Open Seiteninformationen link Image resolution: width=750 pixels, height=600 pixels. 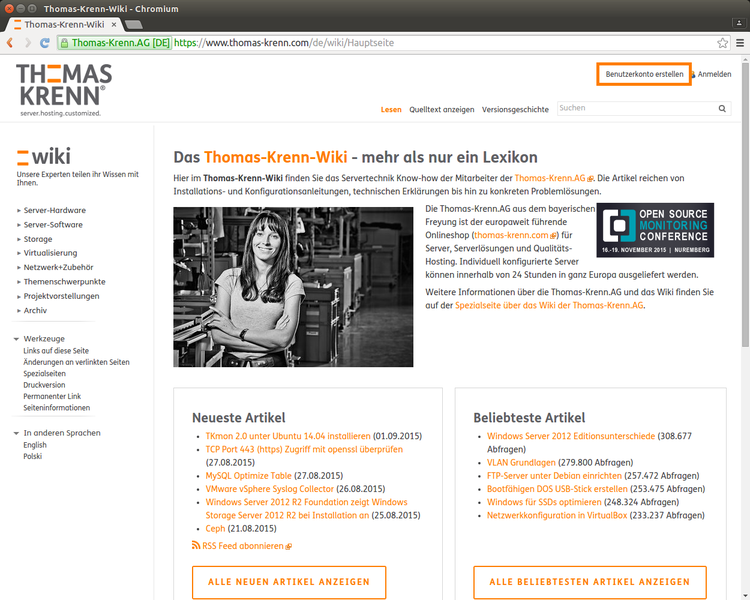tap(56, 408)
